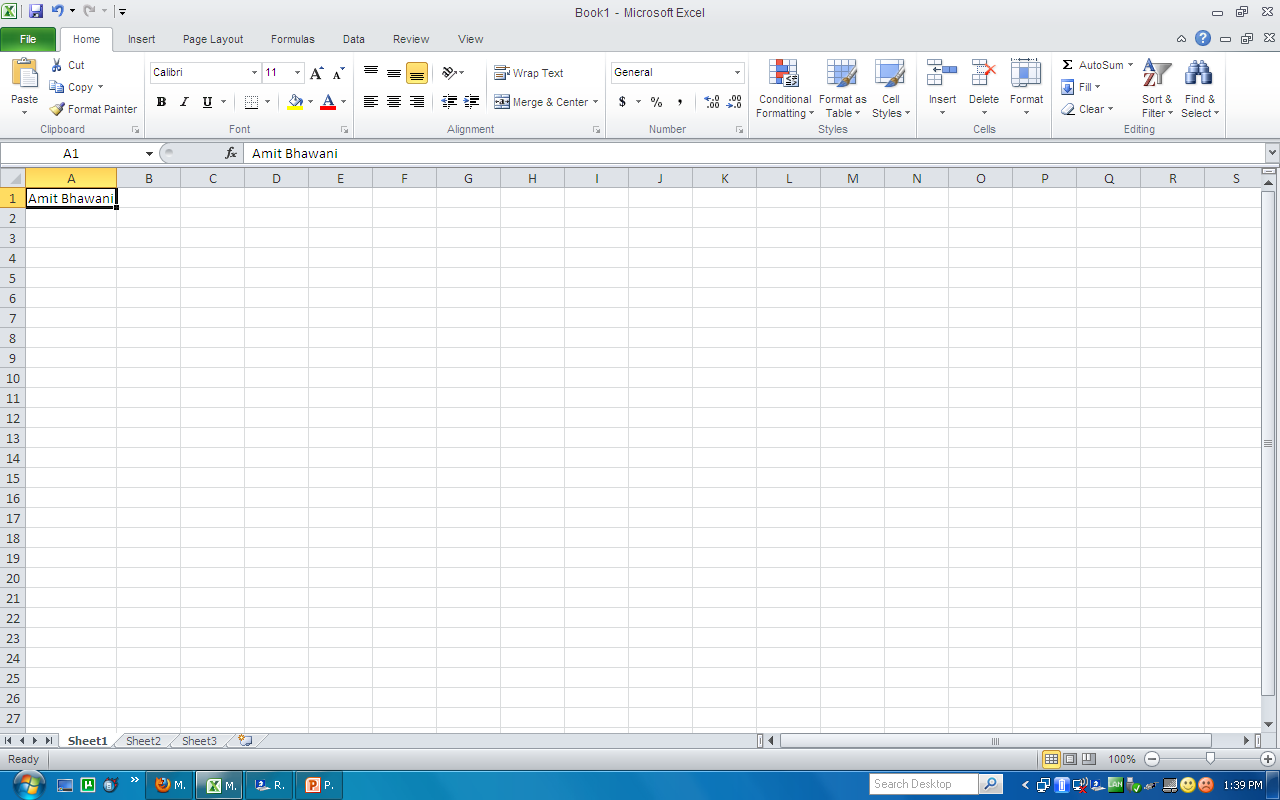Apply center alignment to the text

click(393, 101)
